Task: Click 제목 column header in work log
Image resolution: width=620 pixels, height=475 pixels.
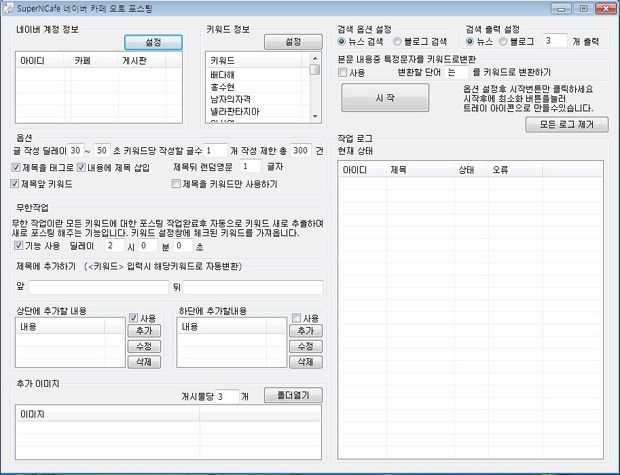Action: pyautogui.click(x=420, y=170)
